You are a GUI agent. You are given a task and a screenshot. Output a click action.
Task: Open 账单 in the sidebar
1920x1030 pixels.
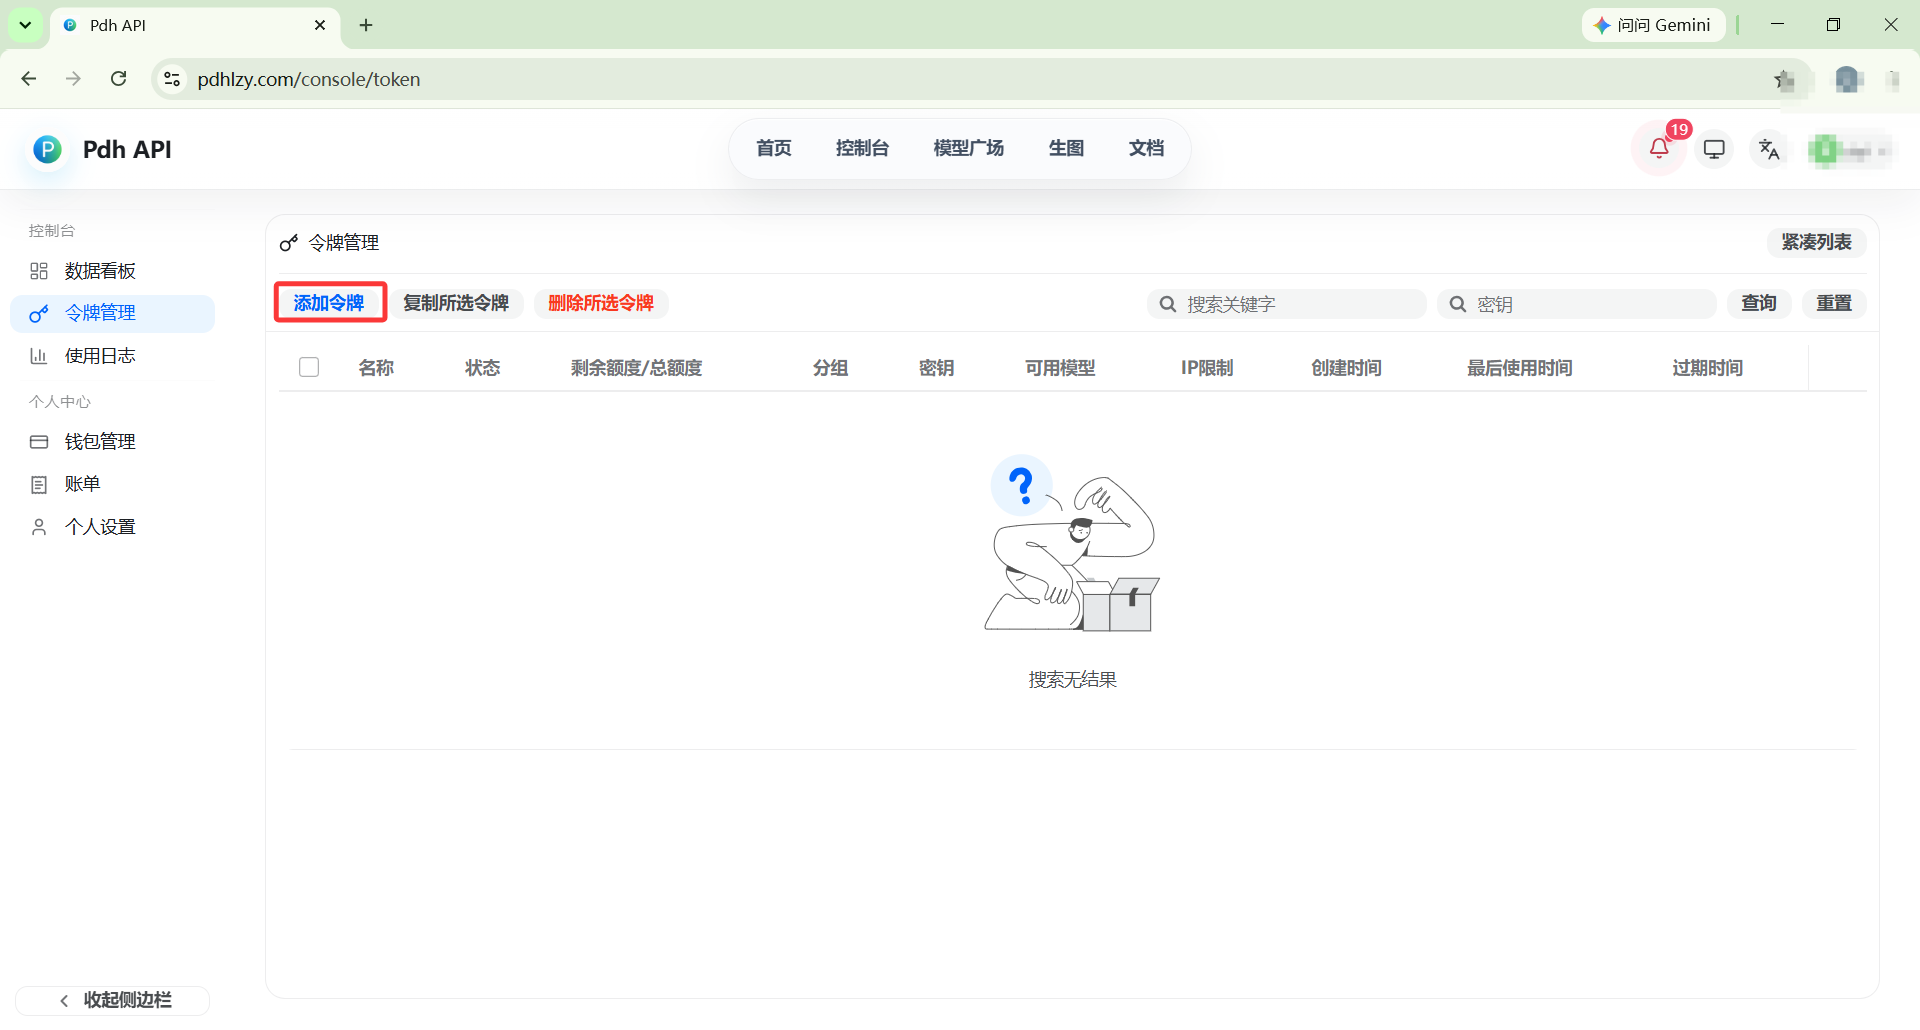112,484
